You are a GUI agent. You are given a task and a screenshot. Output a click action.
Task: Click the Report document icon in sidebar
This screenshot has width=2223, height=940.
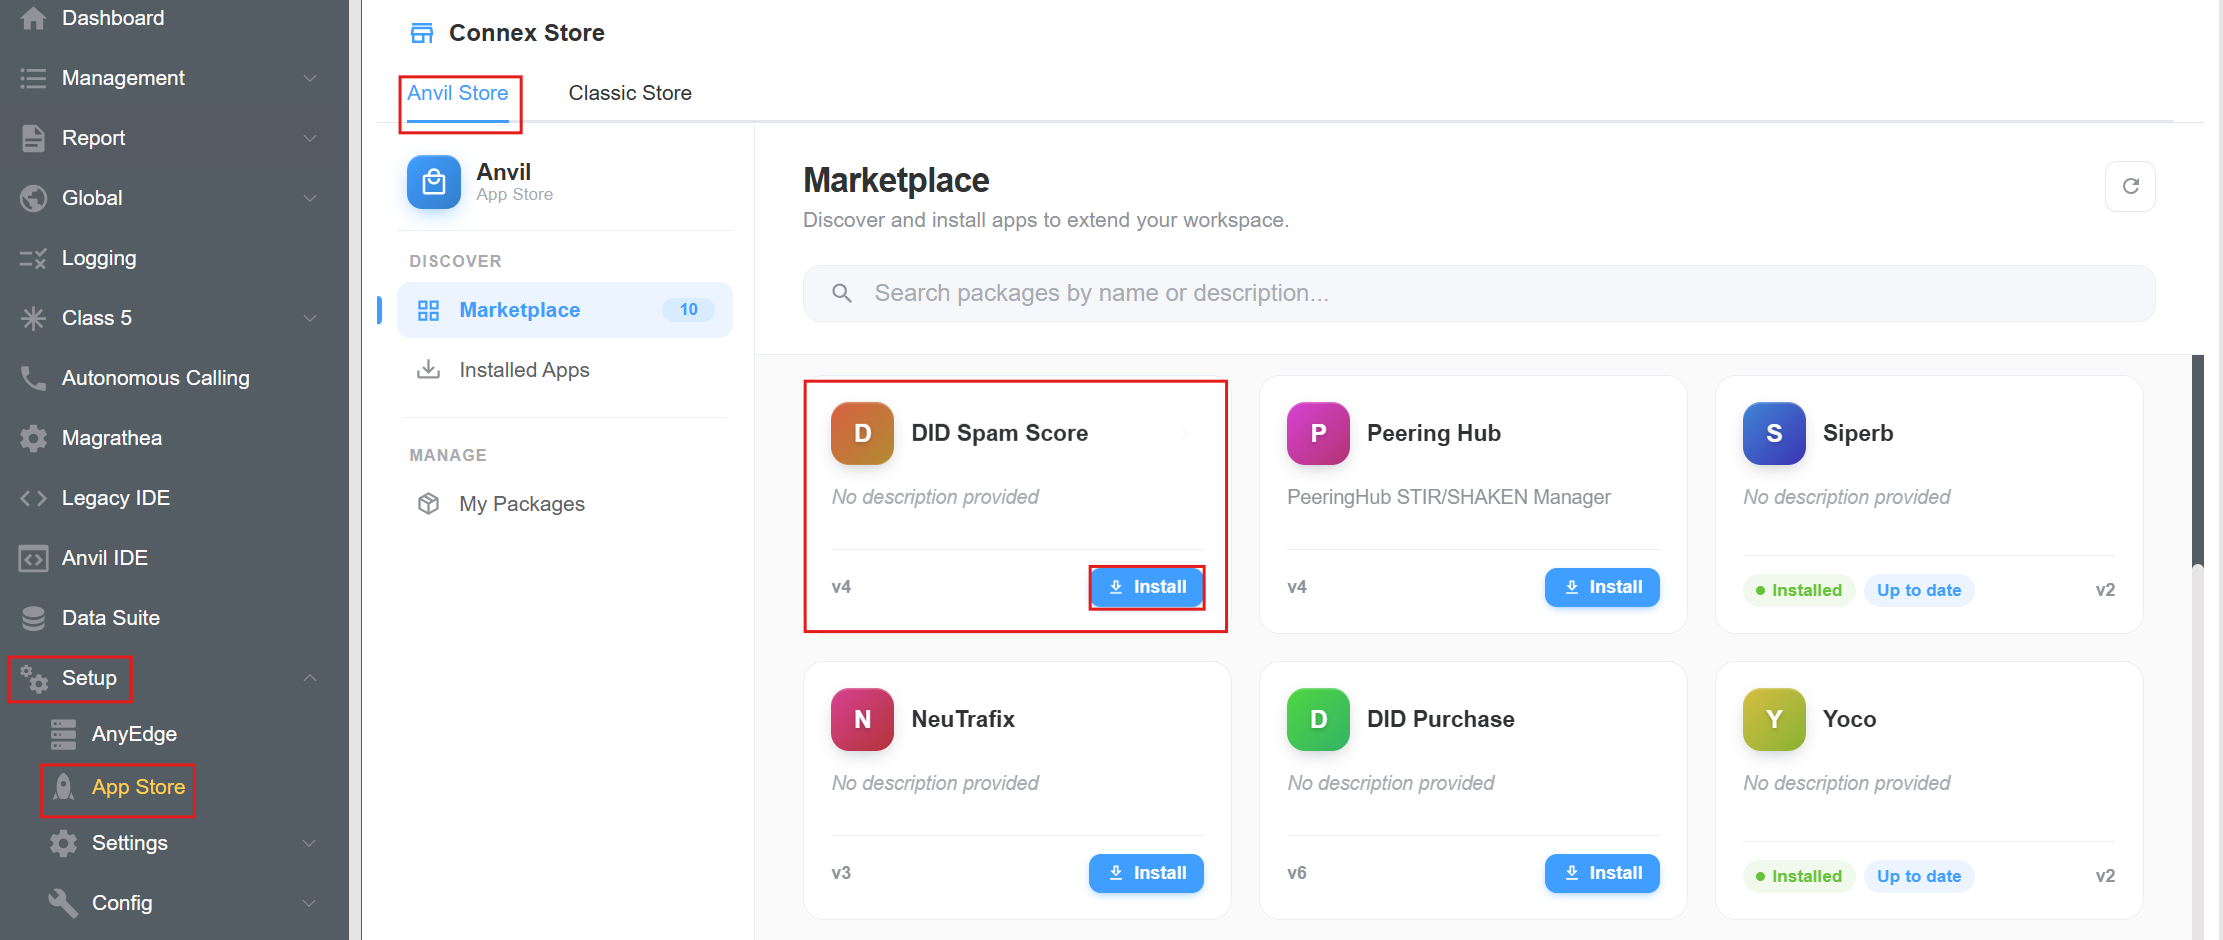tap(33, 138)
